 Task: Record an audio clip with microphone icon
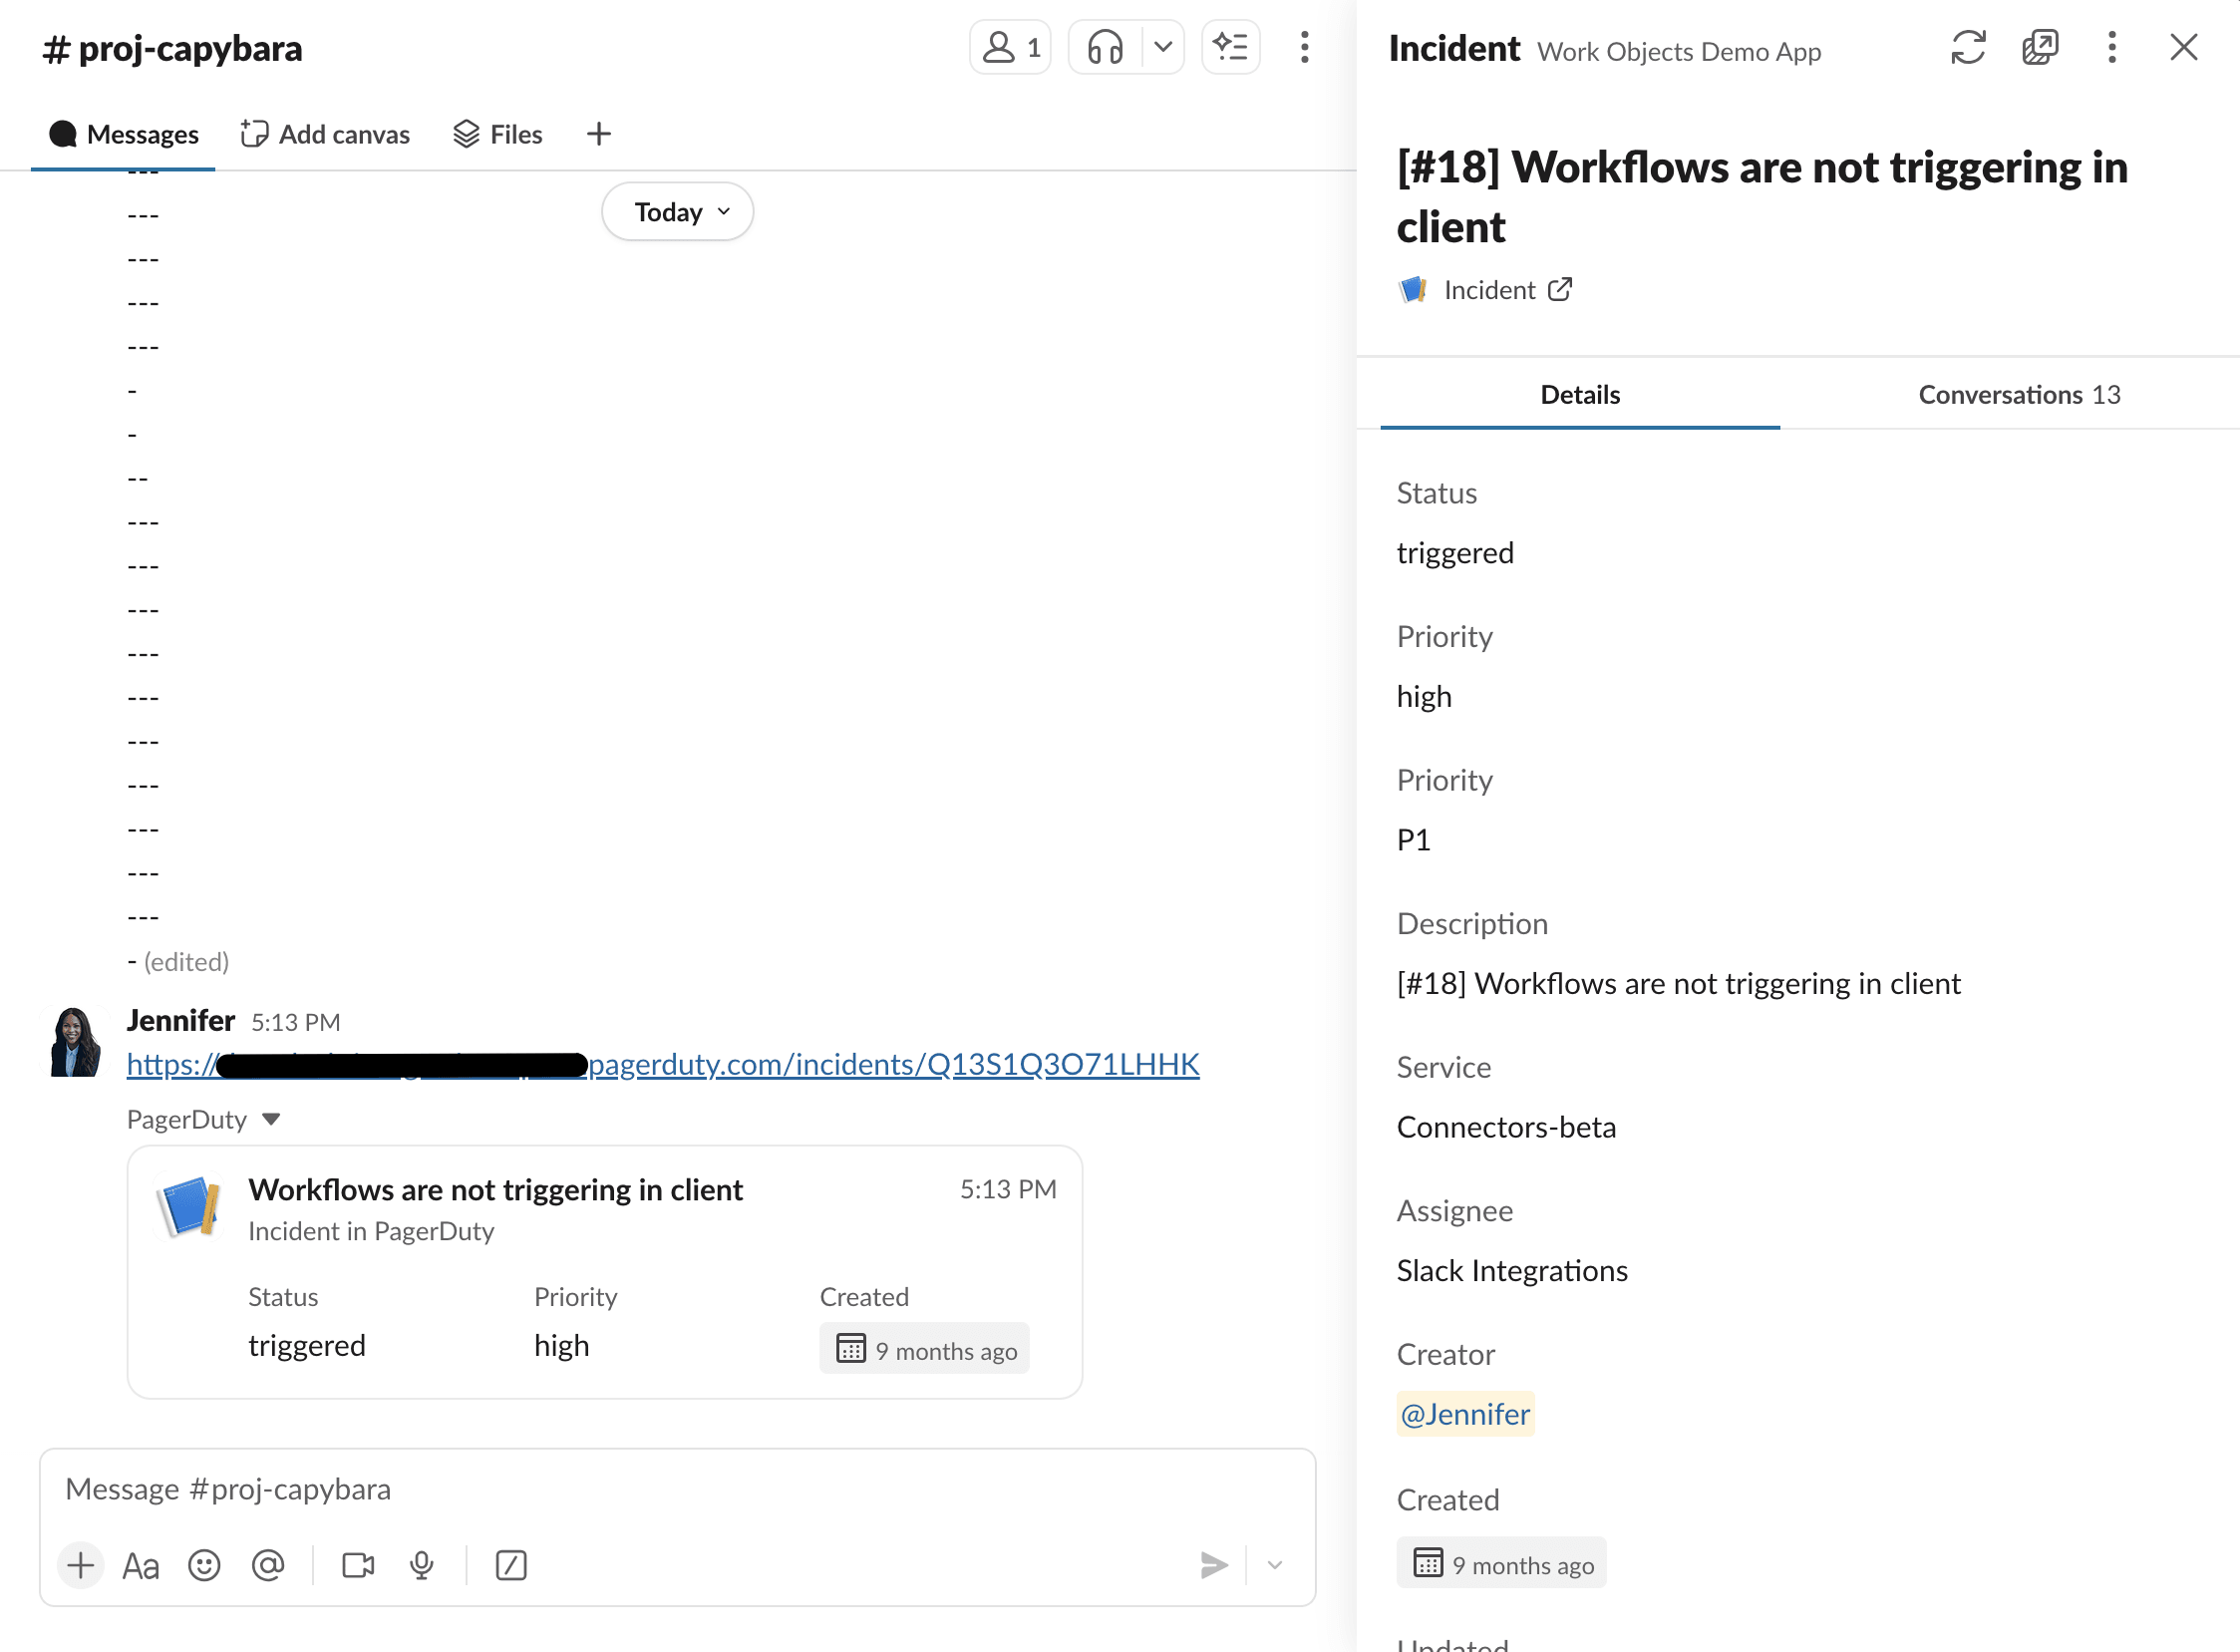click(x=422, y=1565)
